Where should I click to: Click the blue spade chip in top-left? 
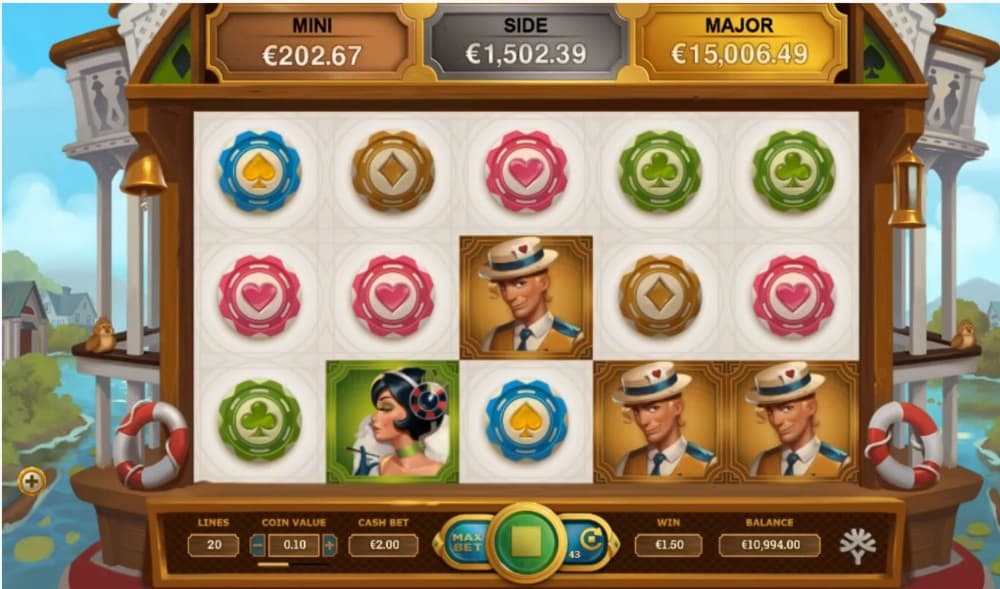pyautogui.click(x=259, y=171)
